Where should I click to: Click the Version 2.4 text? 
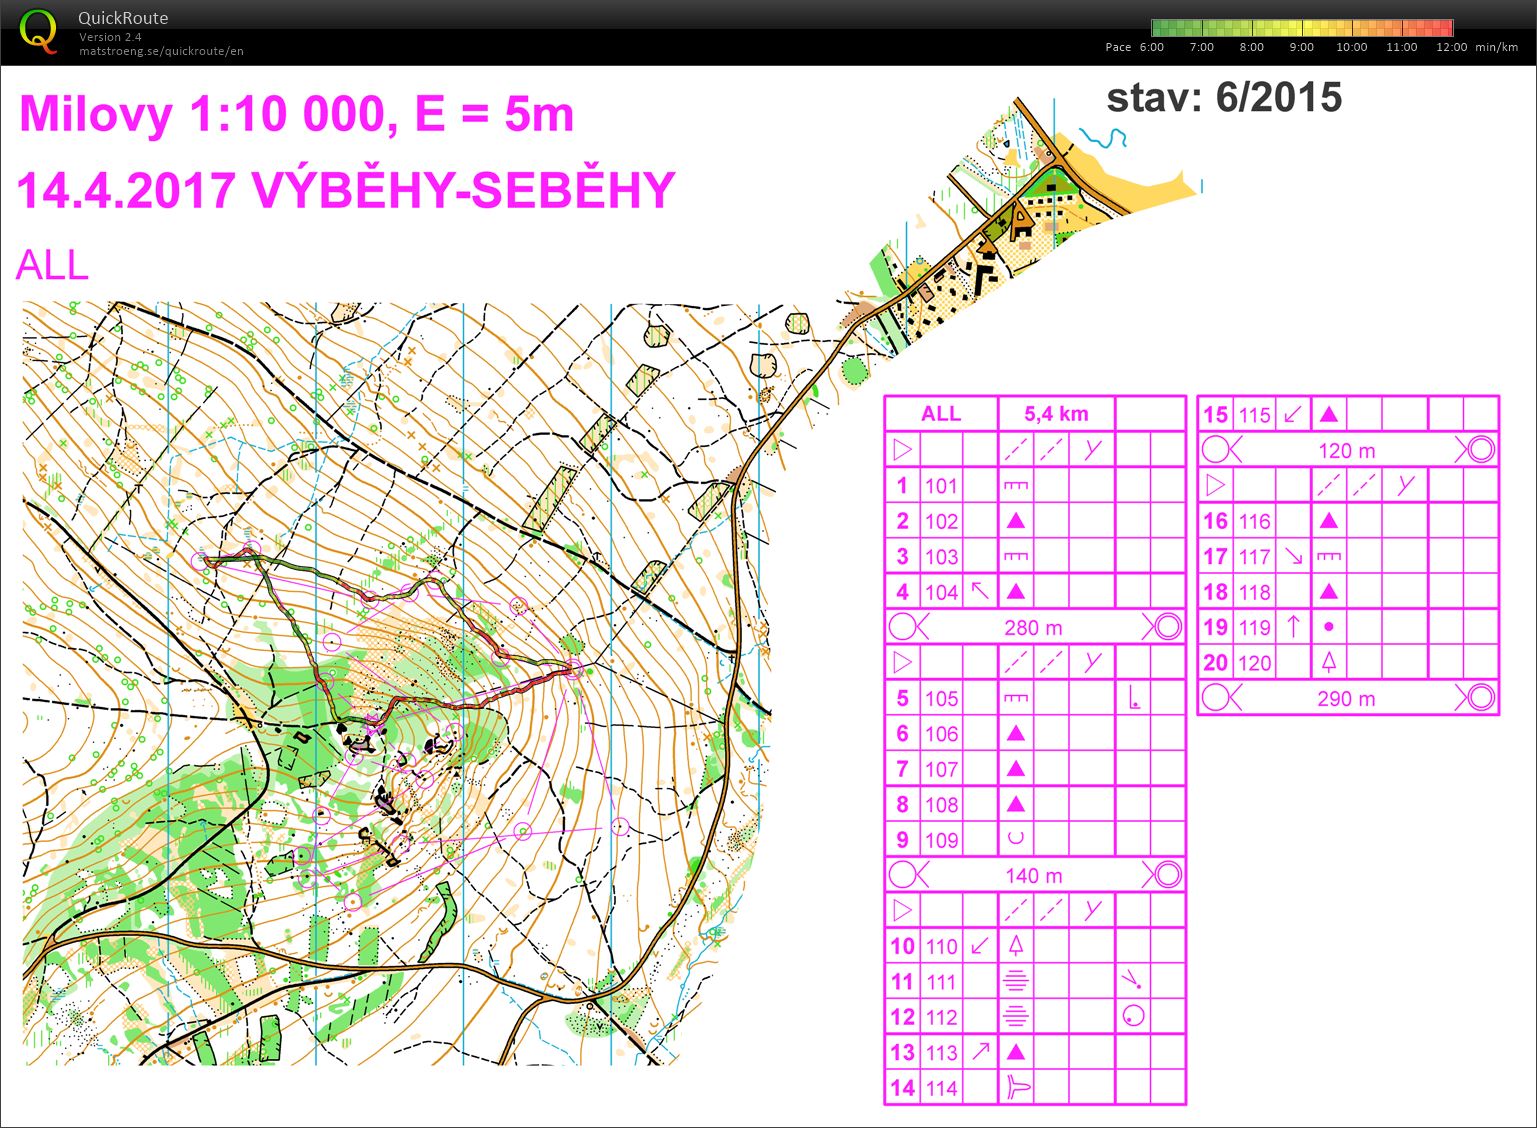(x=110, y=37)
